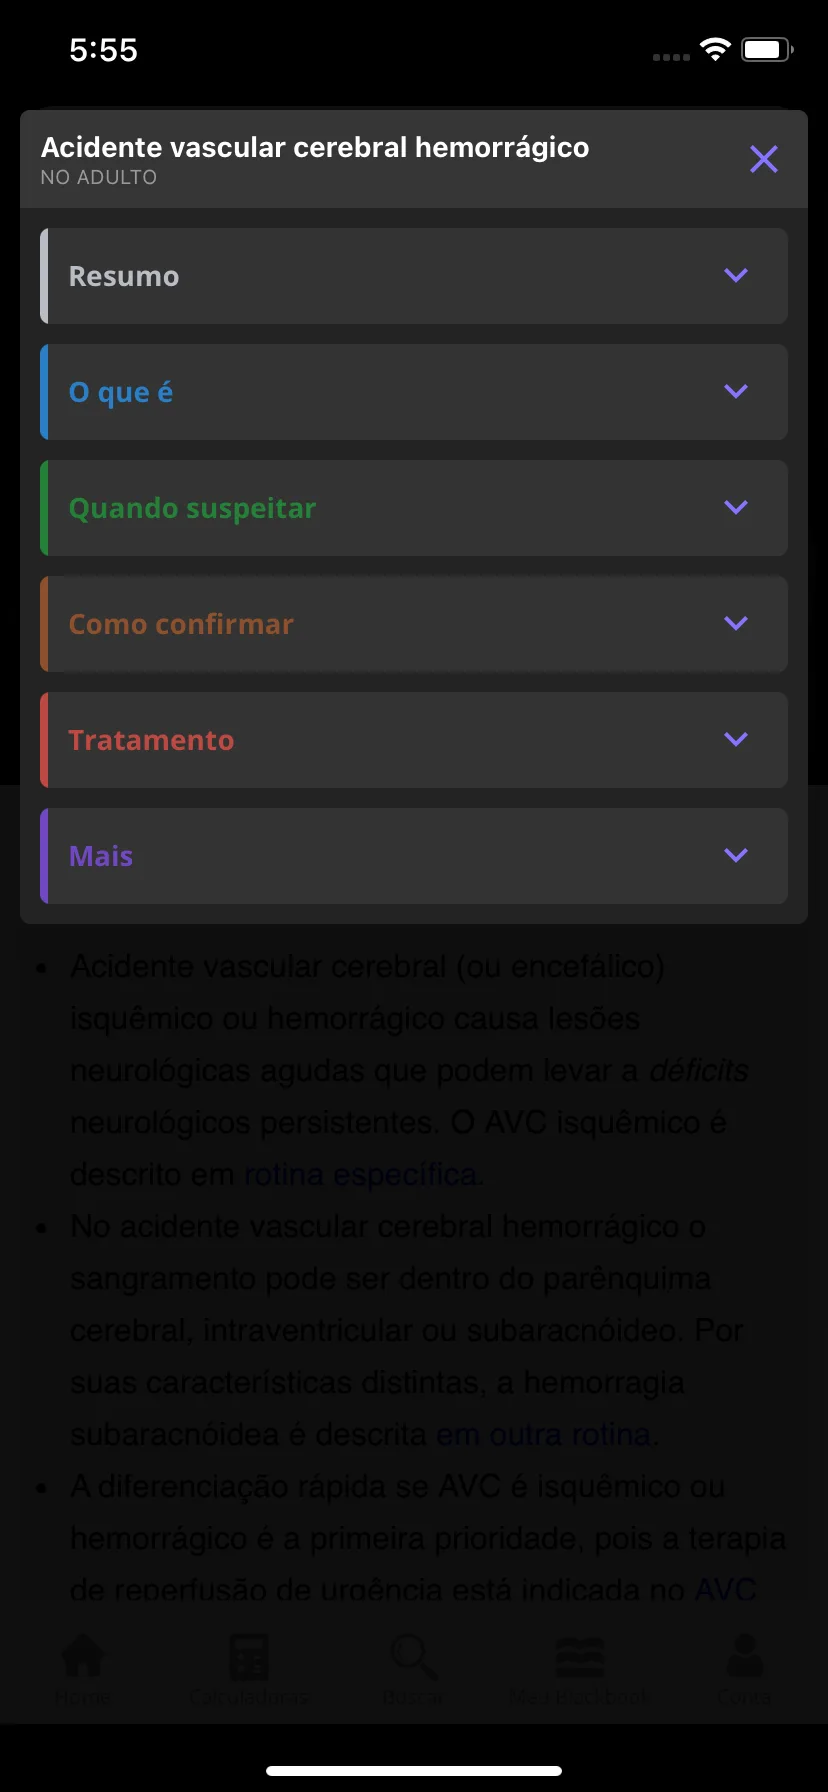Open the Meu Blackbook tab icon
The width and height of the screenshot is (828, 1792).
580,1656
